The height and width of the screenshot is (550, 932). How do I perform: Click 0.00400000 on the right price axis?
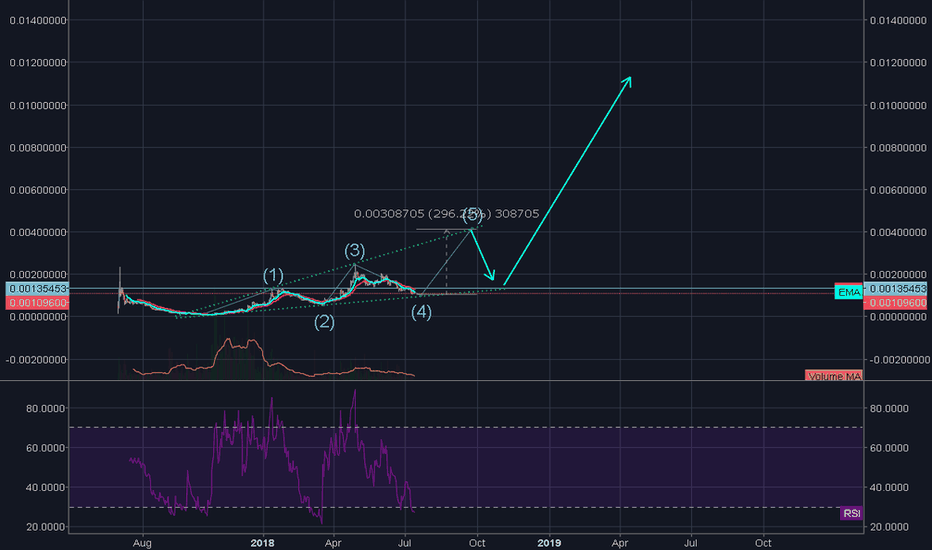pos(898,232)
